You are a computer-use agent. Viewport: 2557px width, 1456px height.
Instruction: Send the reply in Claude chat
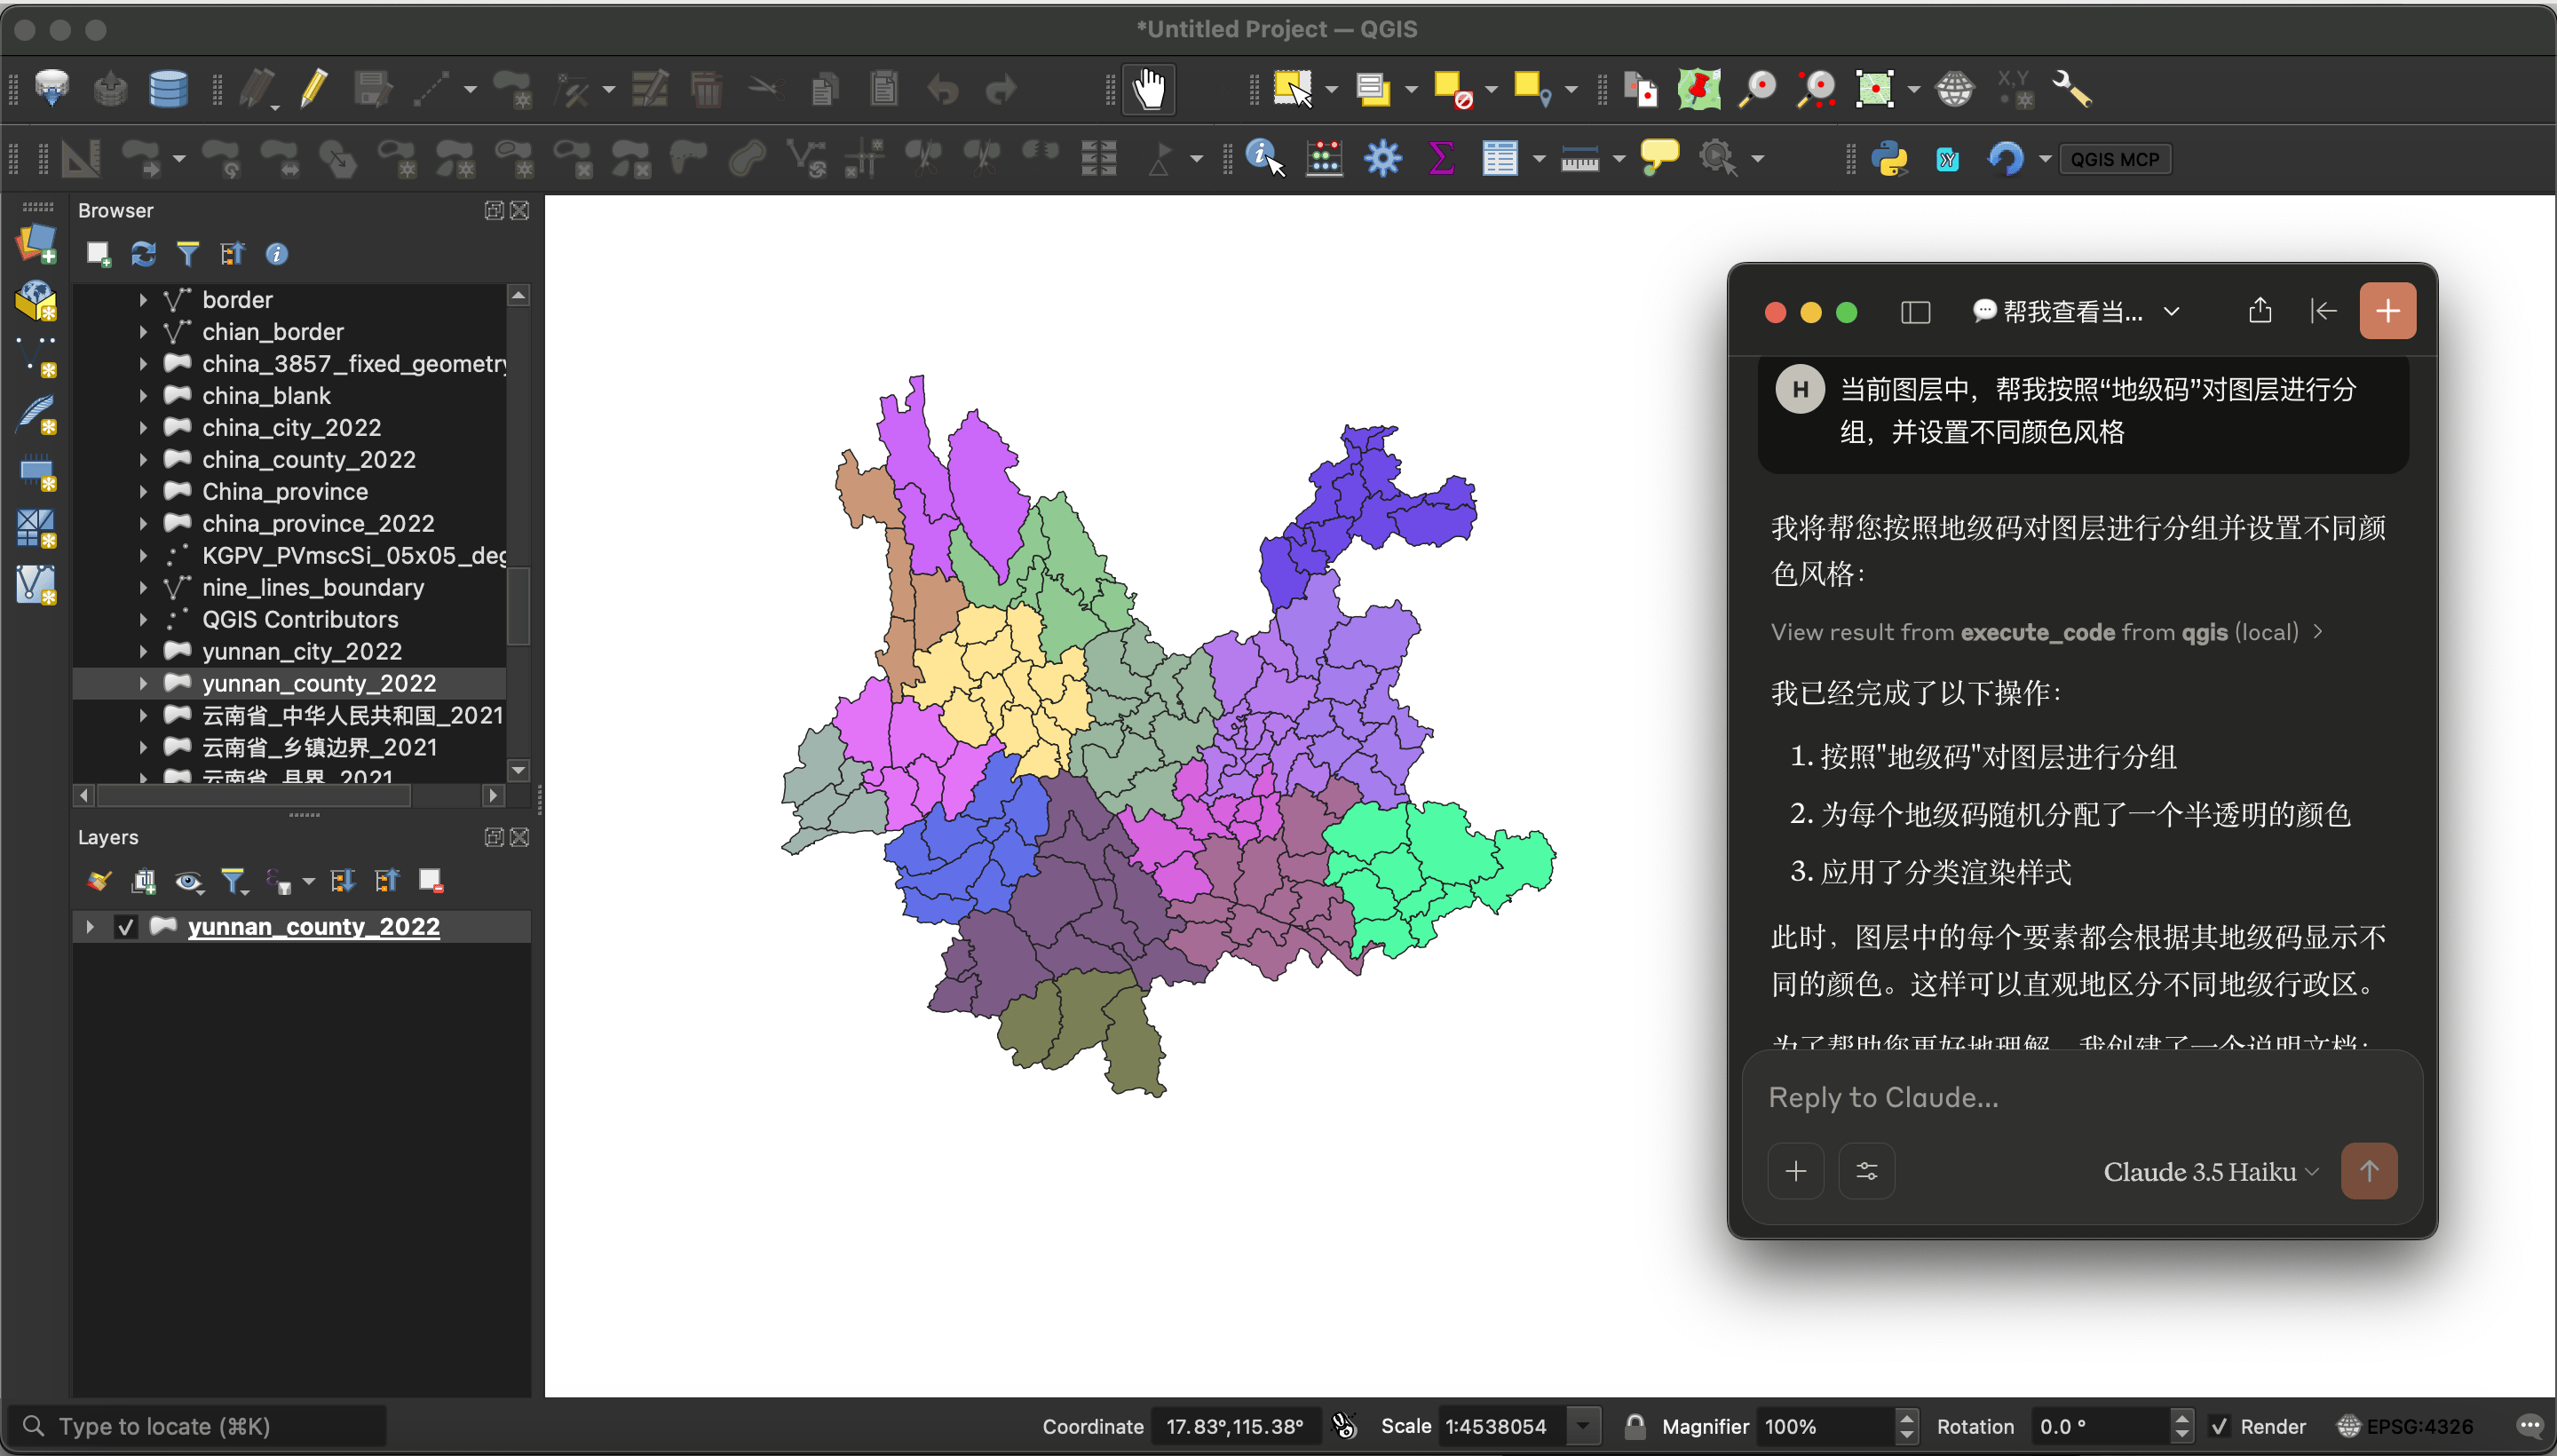2370,1171
